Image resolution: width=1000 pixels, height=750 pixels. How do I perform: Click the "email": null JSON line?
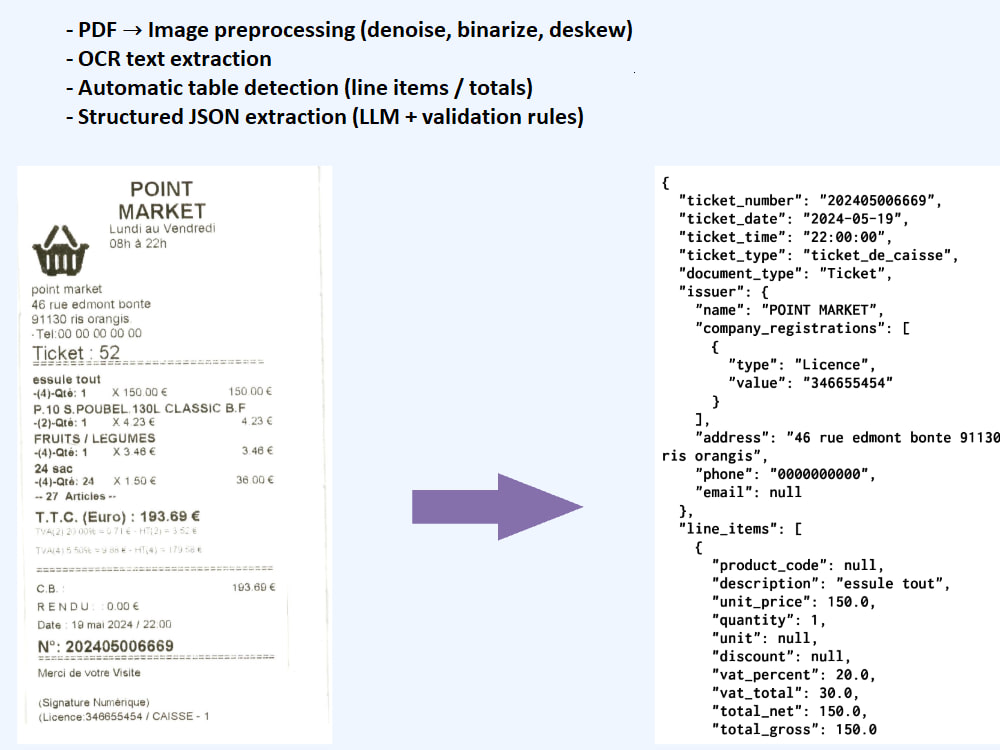[x=748, y=492]
